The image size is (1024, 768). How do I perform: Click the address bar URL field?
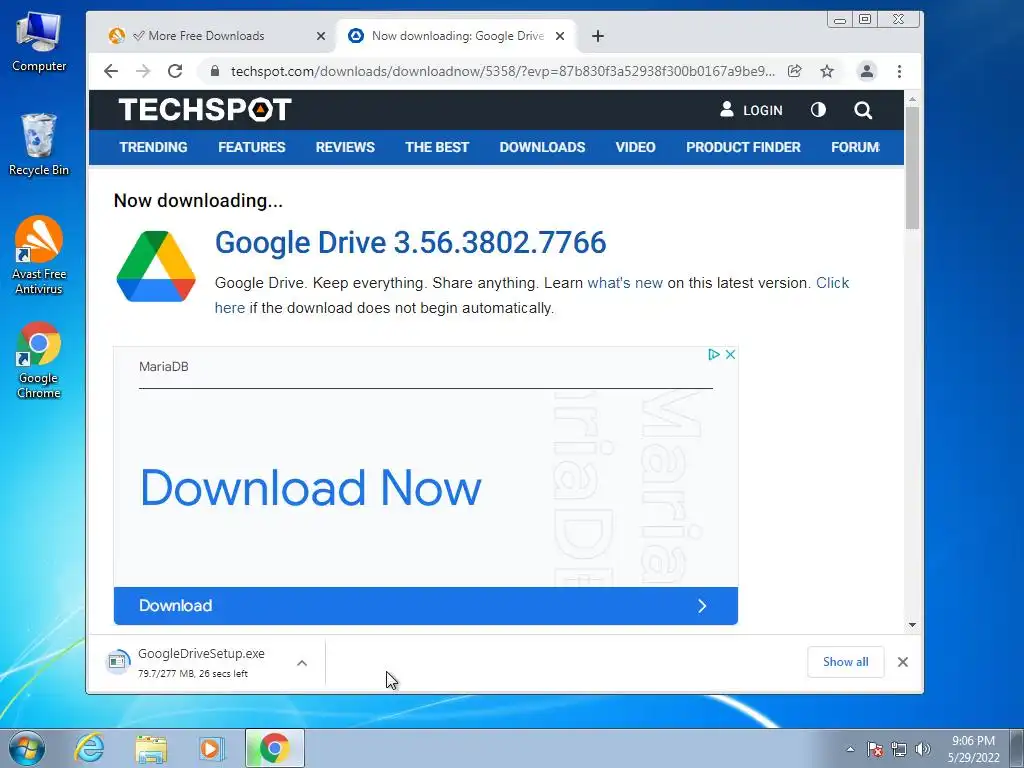(503, 71)
